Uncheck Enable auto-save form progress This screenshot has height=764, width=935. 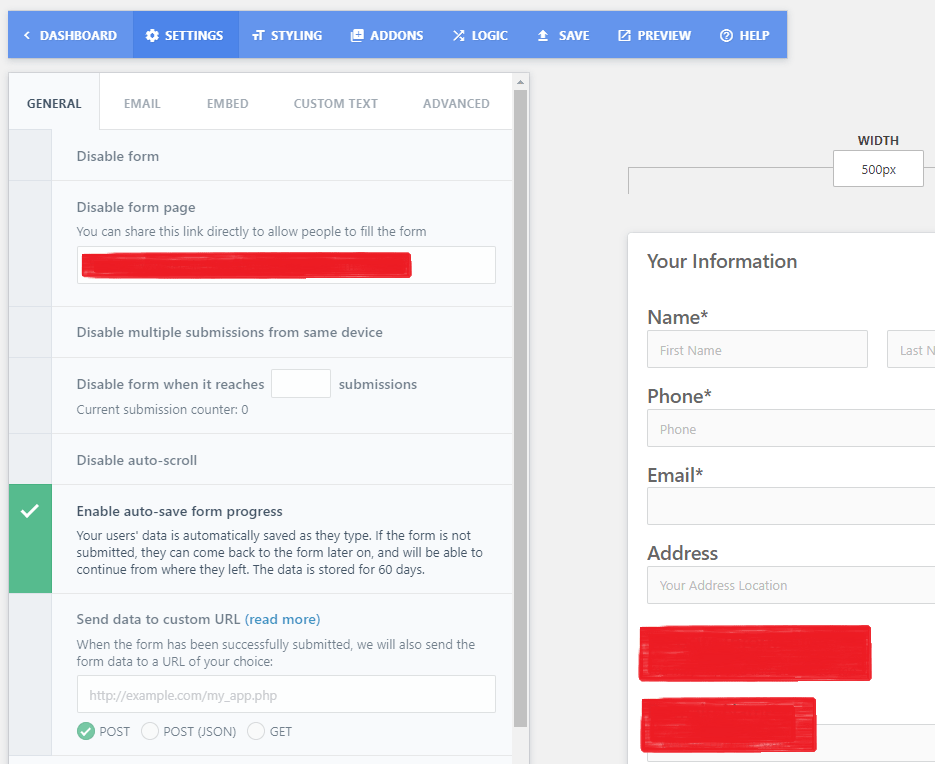pyautogui.click(x=30, y=539)
